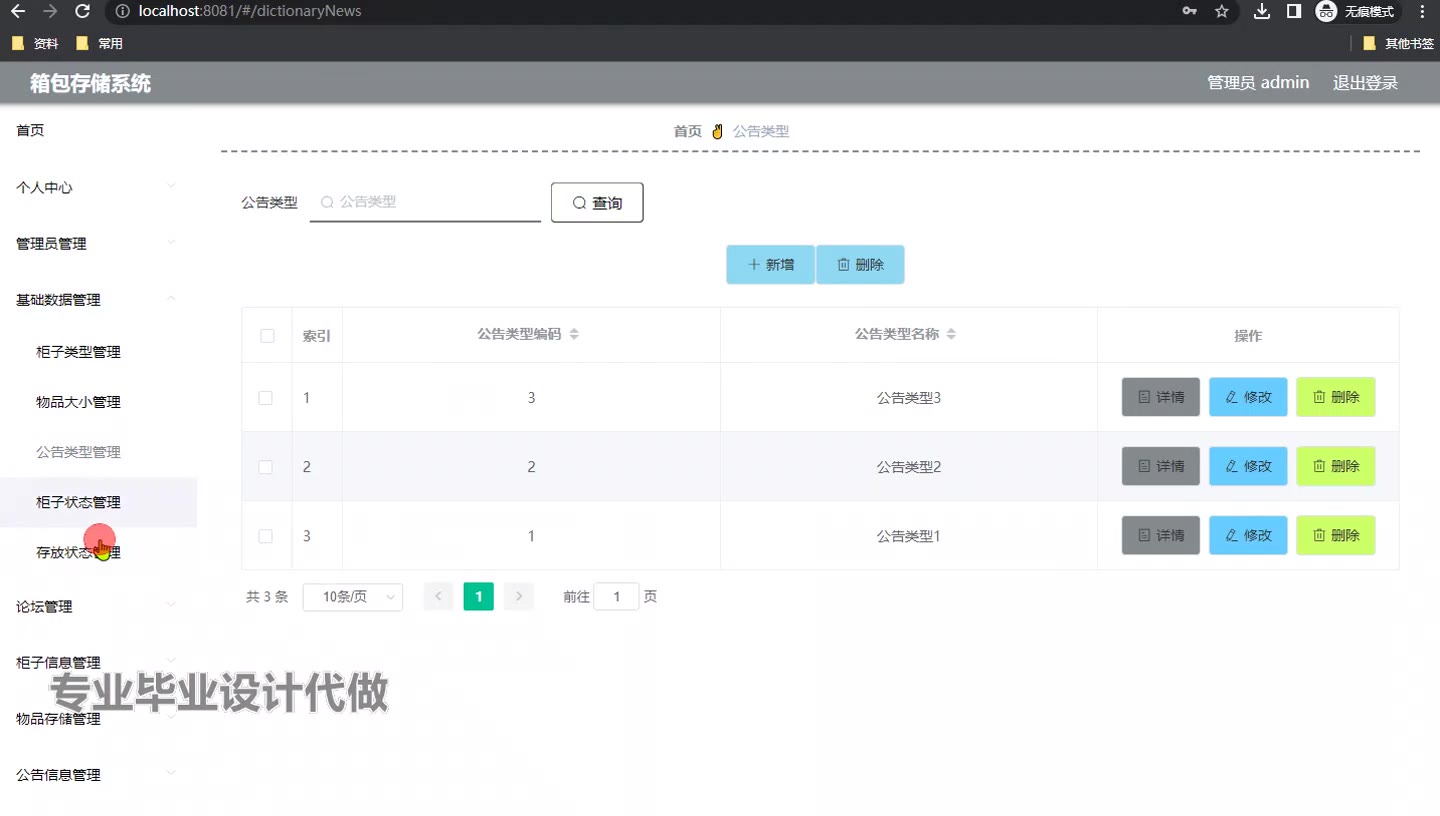Reload the page with the refresh icon
The image size is (1440, 816).
[83, 11]
